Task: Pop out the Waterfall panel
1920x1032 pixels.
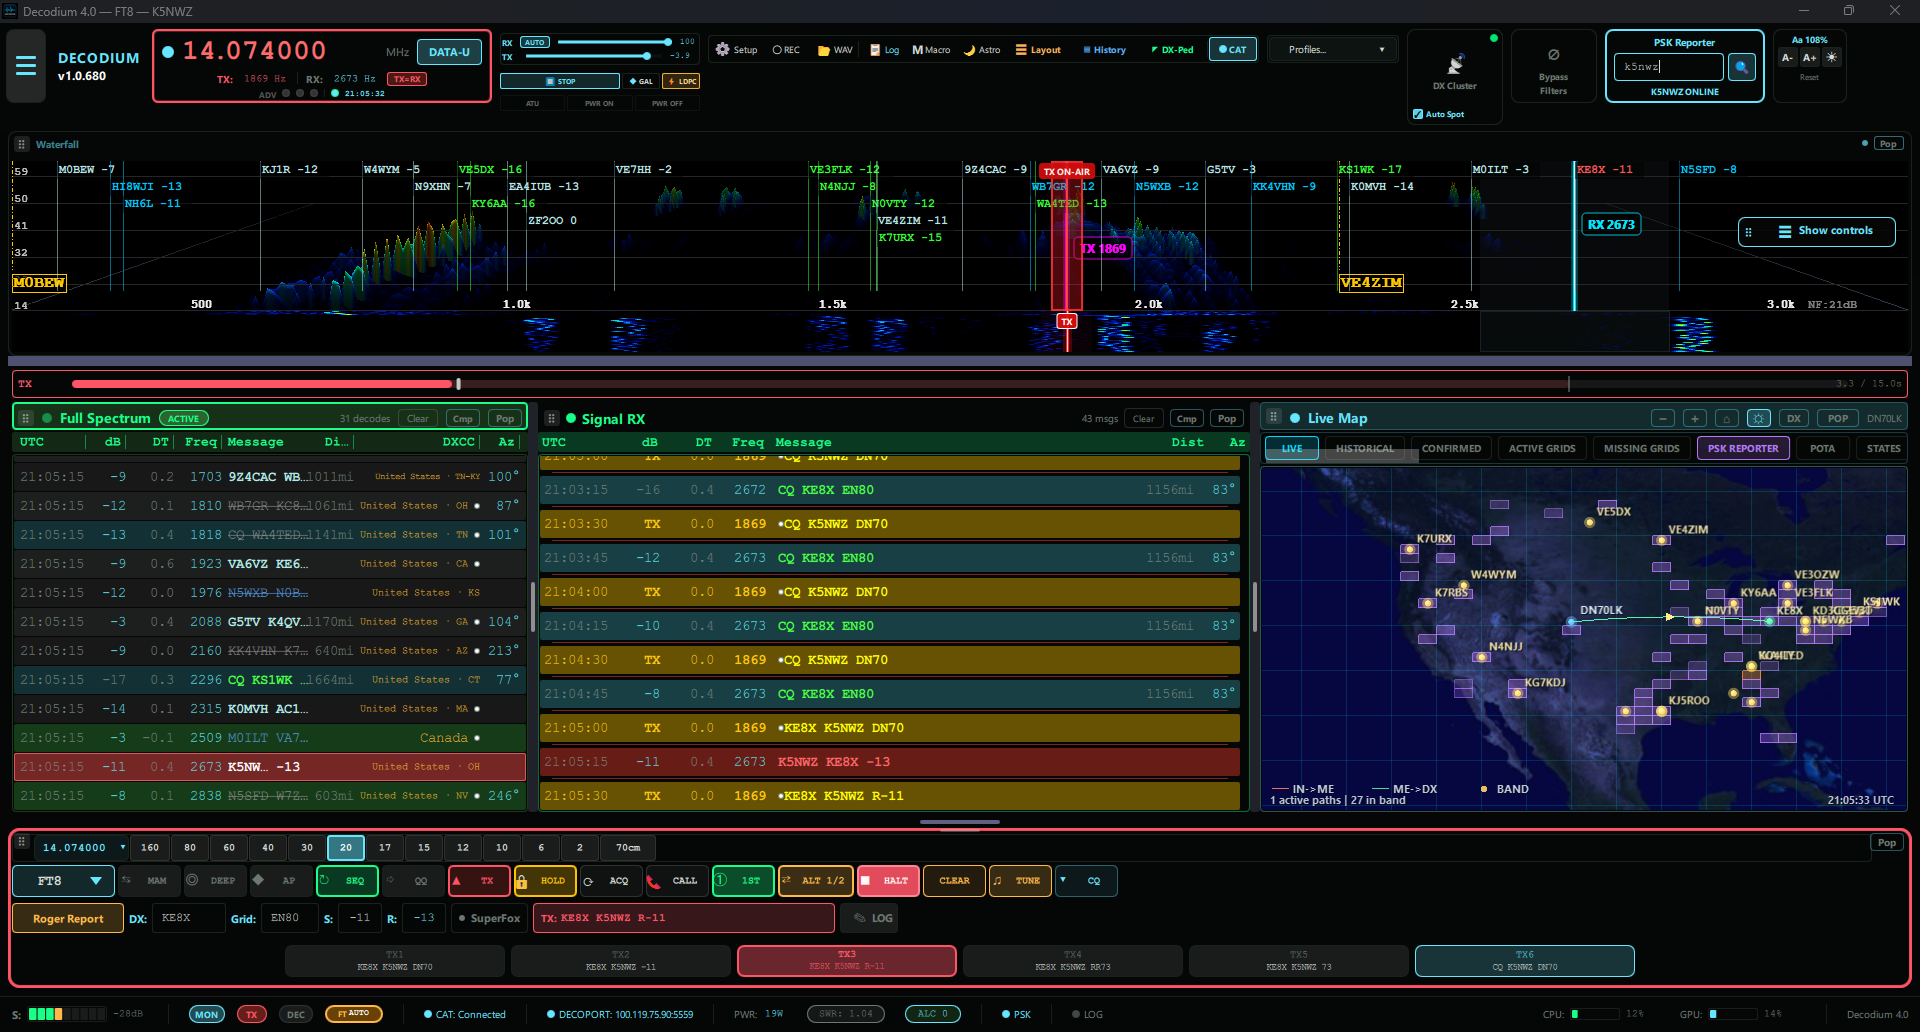Action: (x=1888, y=144)
